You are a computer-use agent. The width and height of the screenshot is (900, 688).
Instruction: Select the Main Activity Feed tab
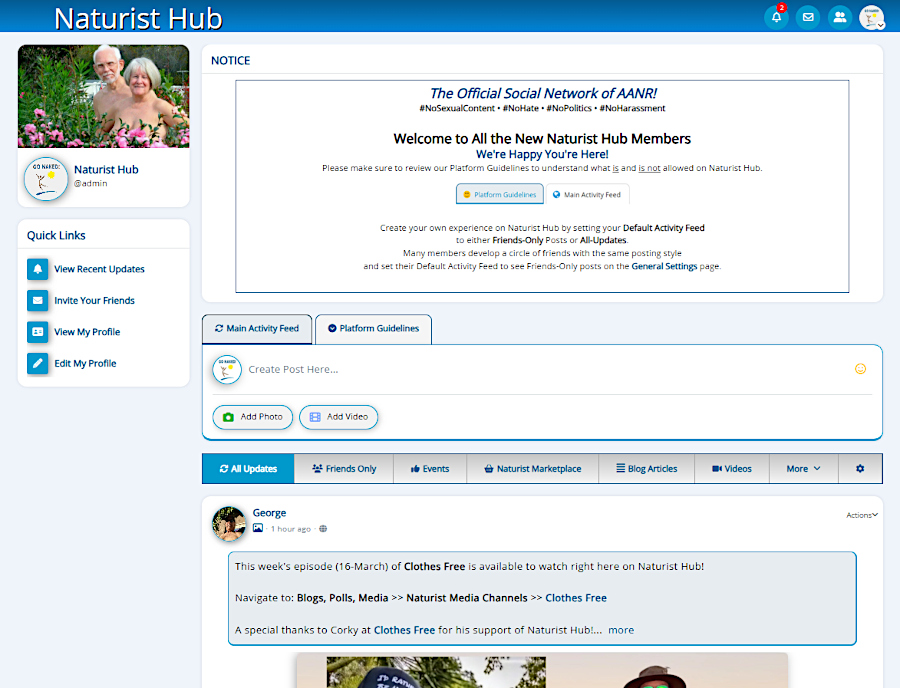[x=257, y=328]
